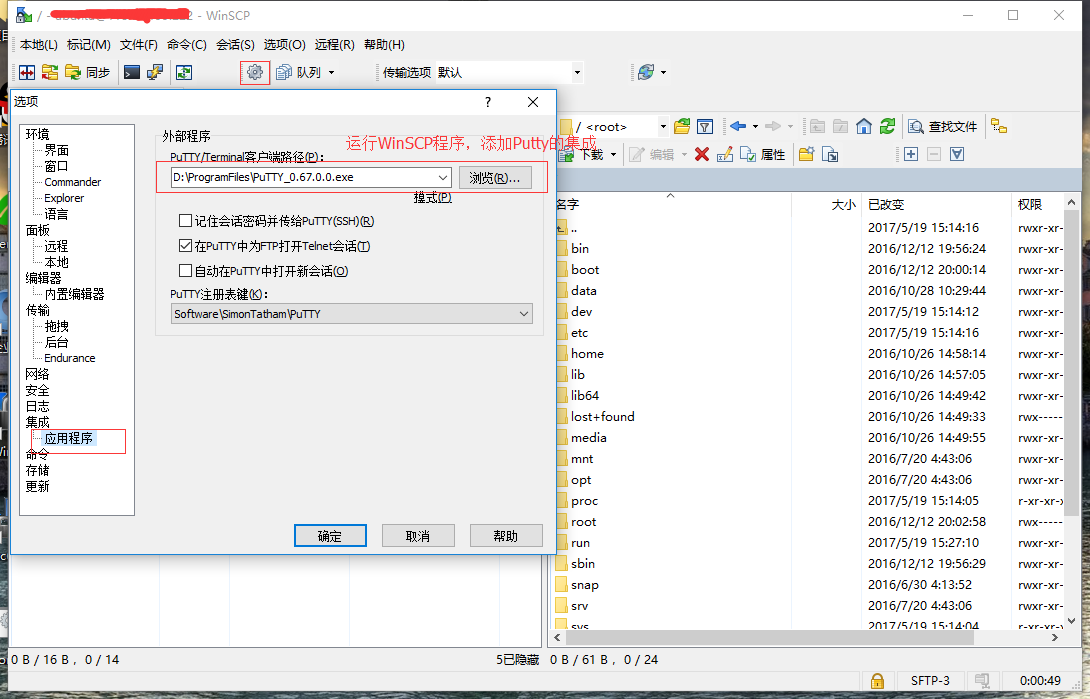Open the PuTTY client path combo box
This screenshot has height=699, width=1090.
pyautogui.click(x=311, y=178)
